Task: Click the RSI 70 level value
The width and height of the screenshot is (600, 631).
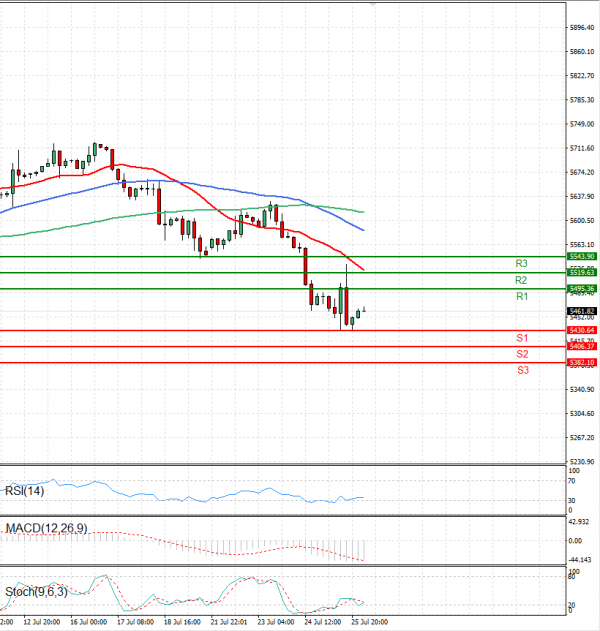Action: tap(571, 481)
